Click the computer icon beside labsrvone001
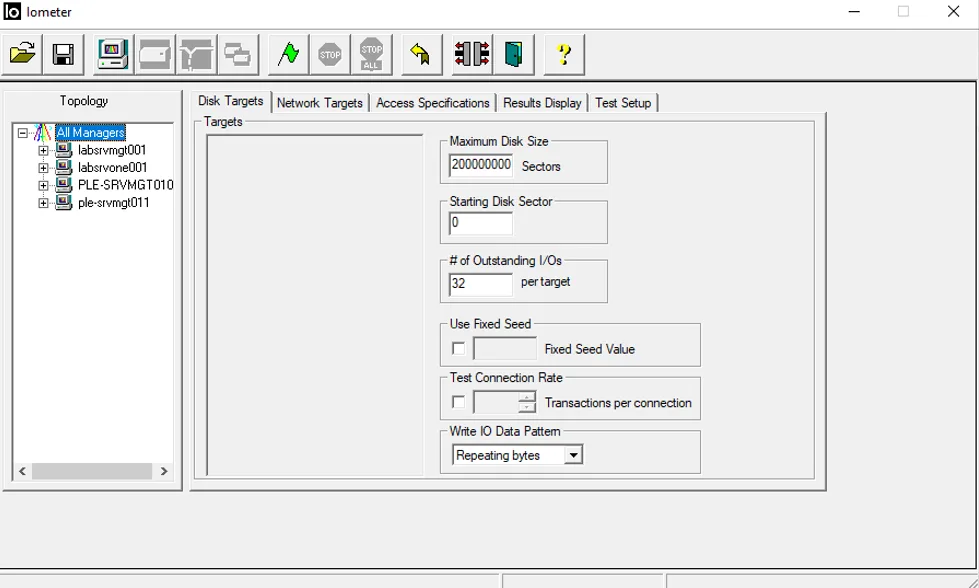 click(x=64, y=167)
